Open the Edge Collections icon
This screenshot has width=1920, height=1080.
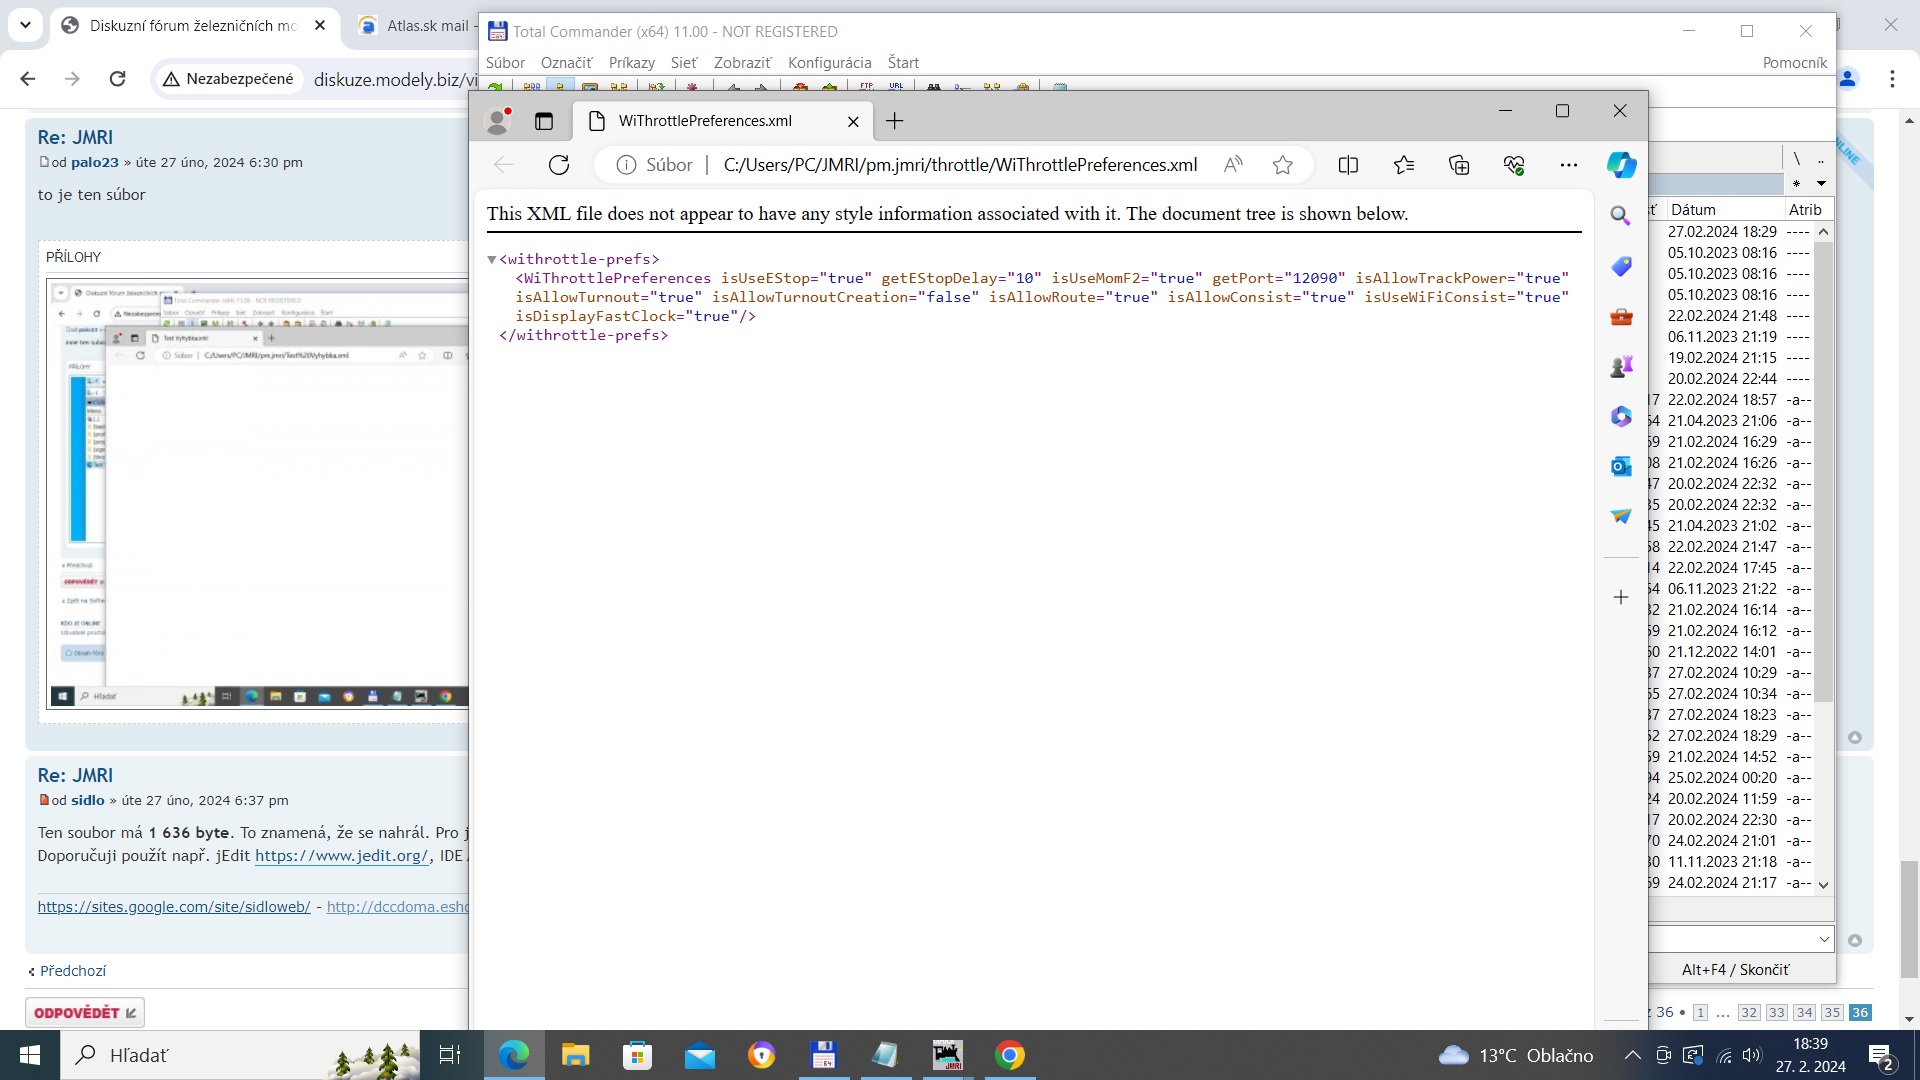[x=1459, y=165]
